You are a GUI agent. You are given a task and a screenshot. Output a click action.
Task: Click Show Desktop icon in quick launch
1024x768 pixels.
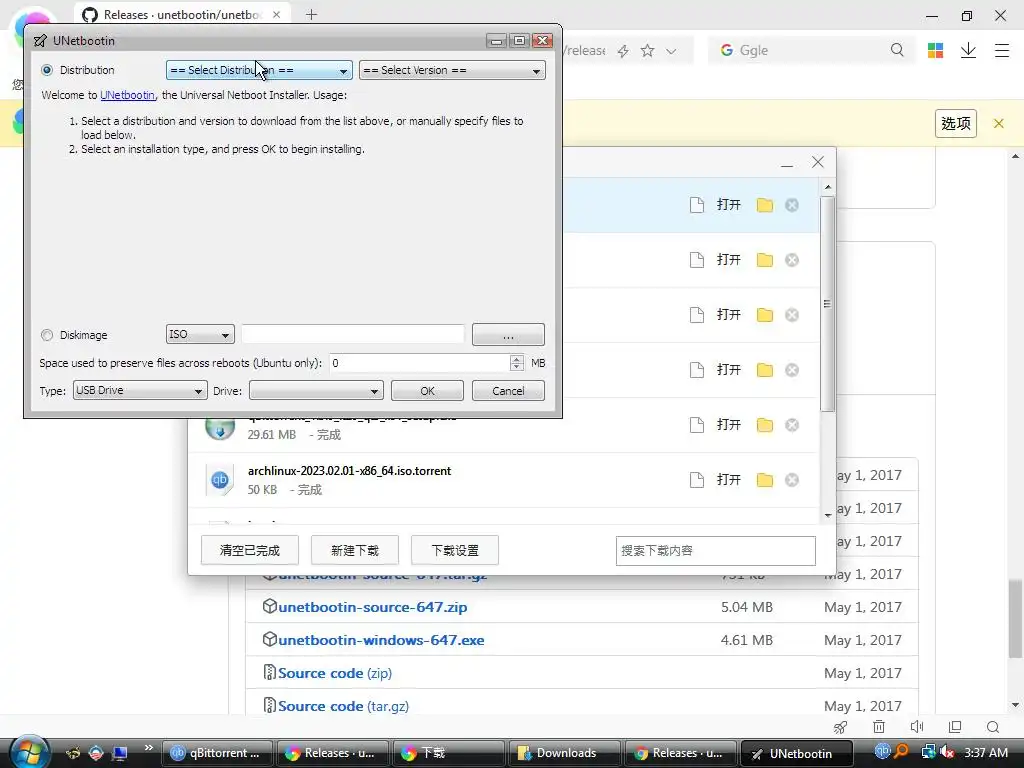pos(120,753)
